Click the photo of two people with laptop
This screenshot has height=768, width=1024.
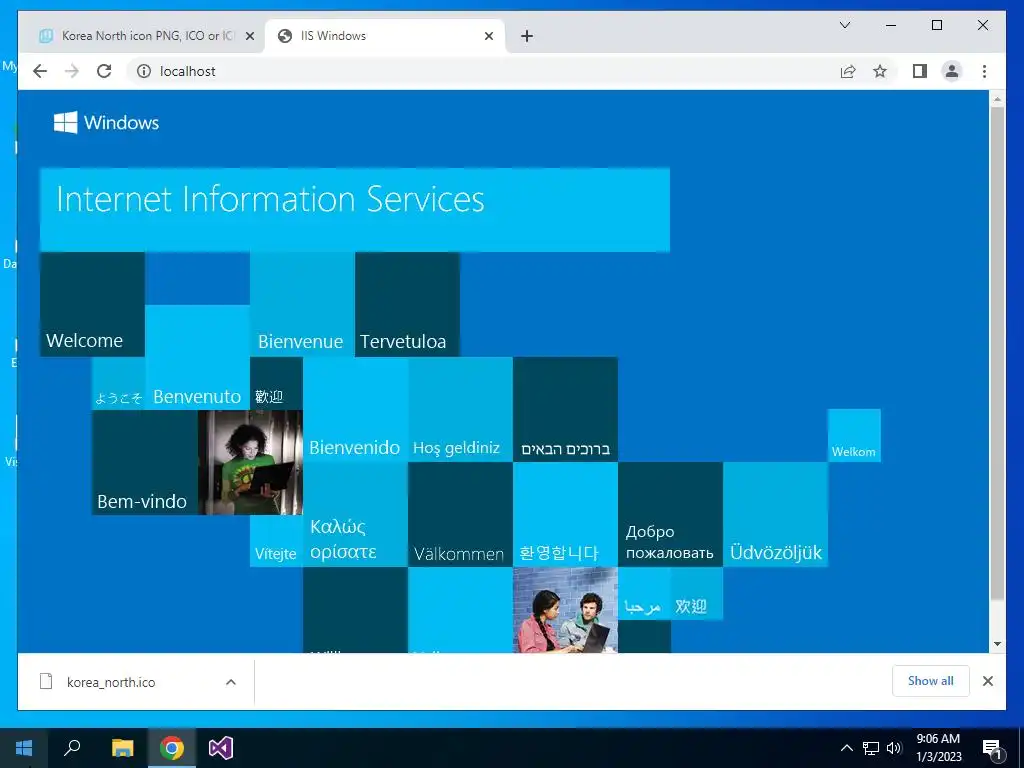point(566,610)
